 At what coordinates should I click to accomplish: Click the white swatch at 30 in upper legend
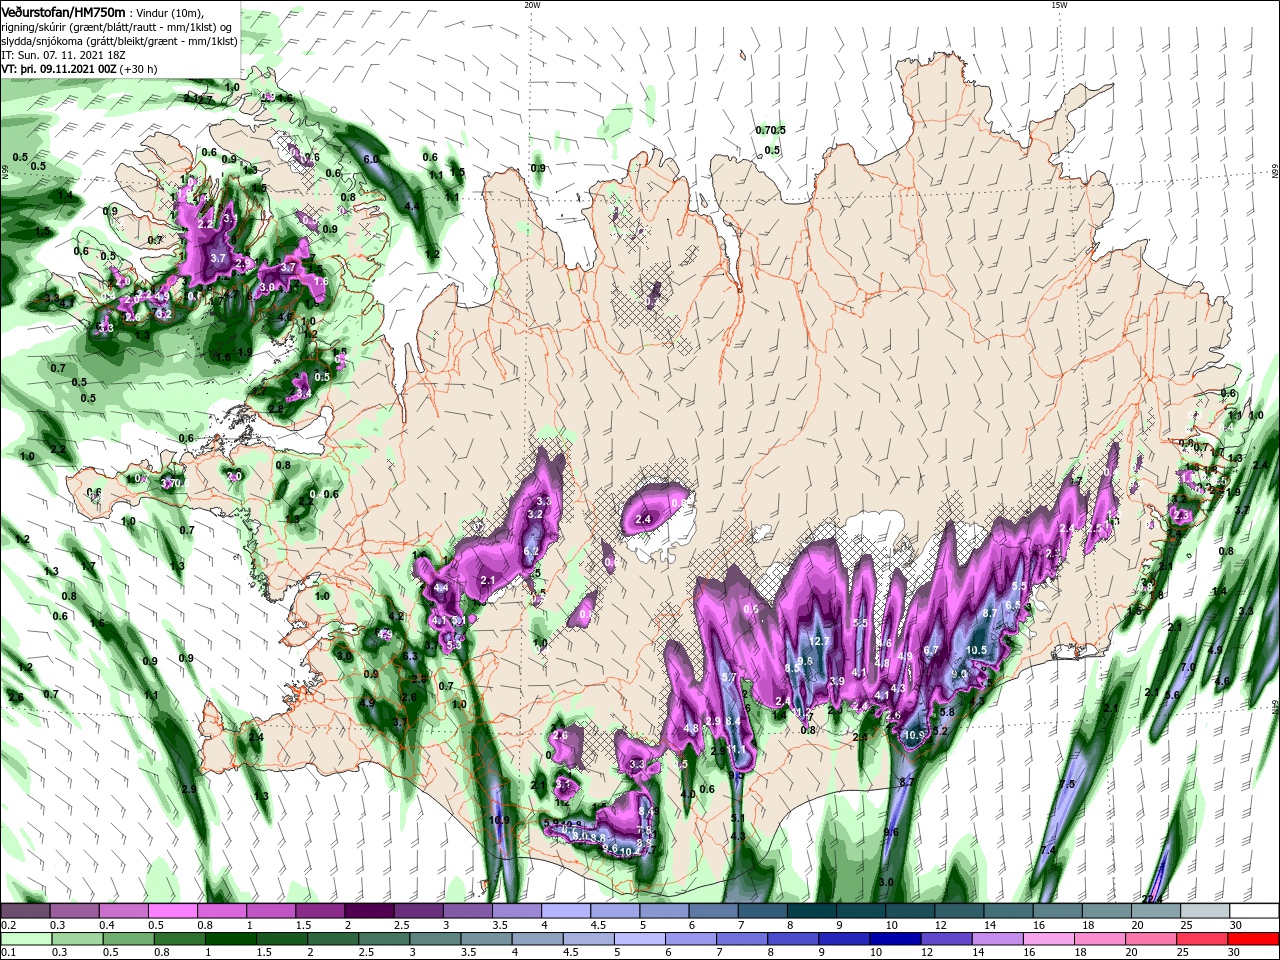(x=1254, y=911)
